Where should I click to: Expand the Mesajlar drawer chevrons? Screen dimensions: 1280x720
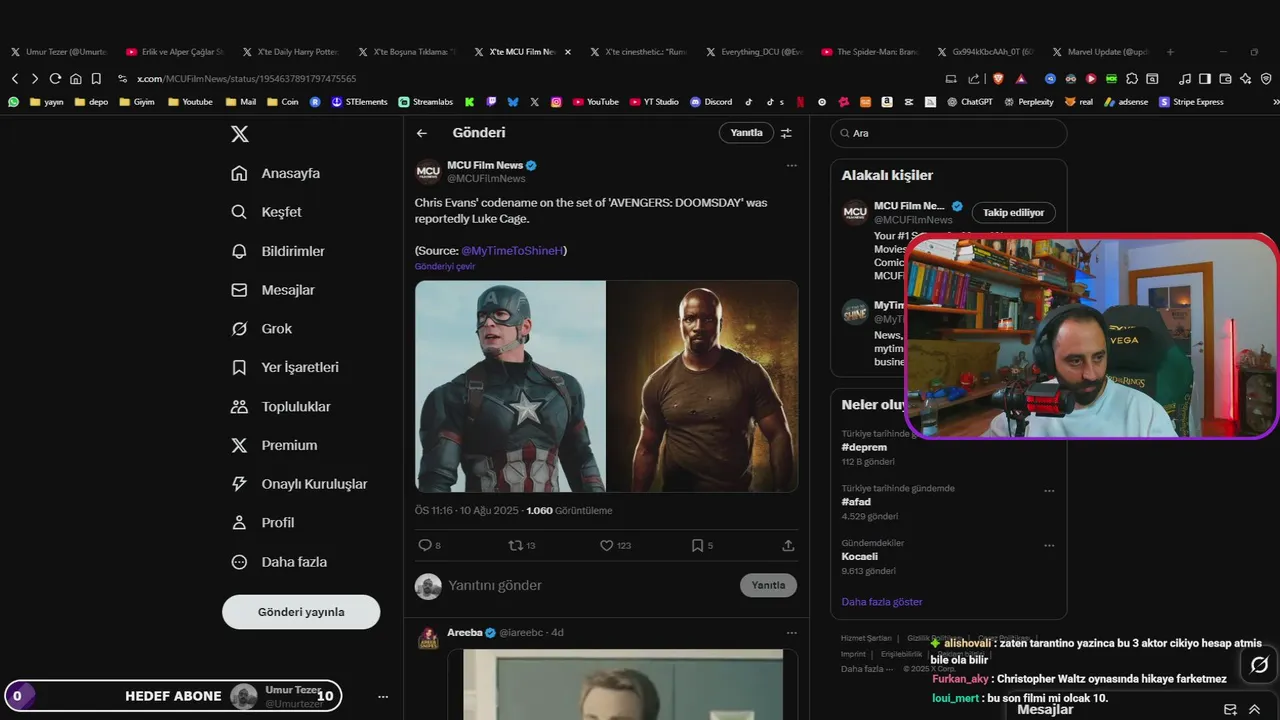[1254, 709]
